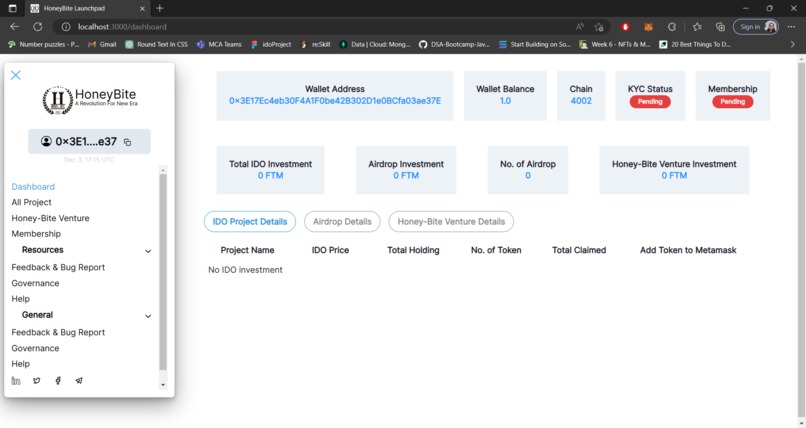Open Governance under Resources
This screenshot has width=806, height=428.
click(35, 283)
